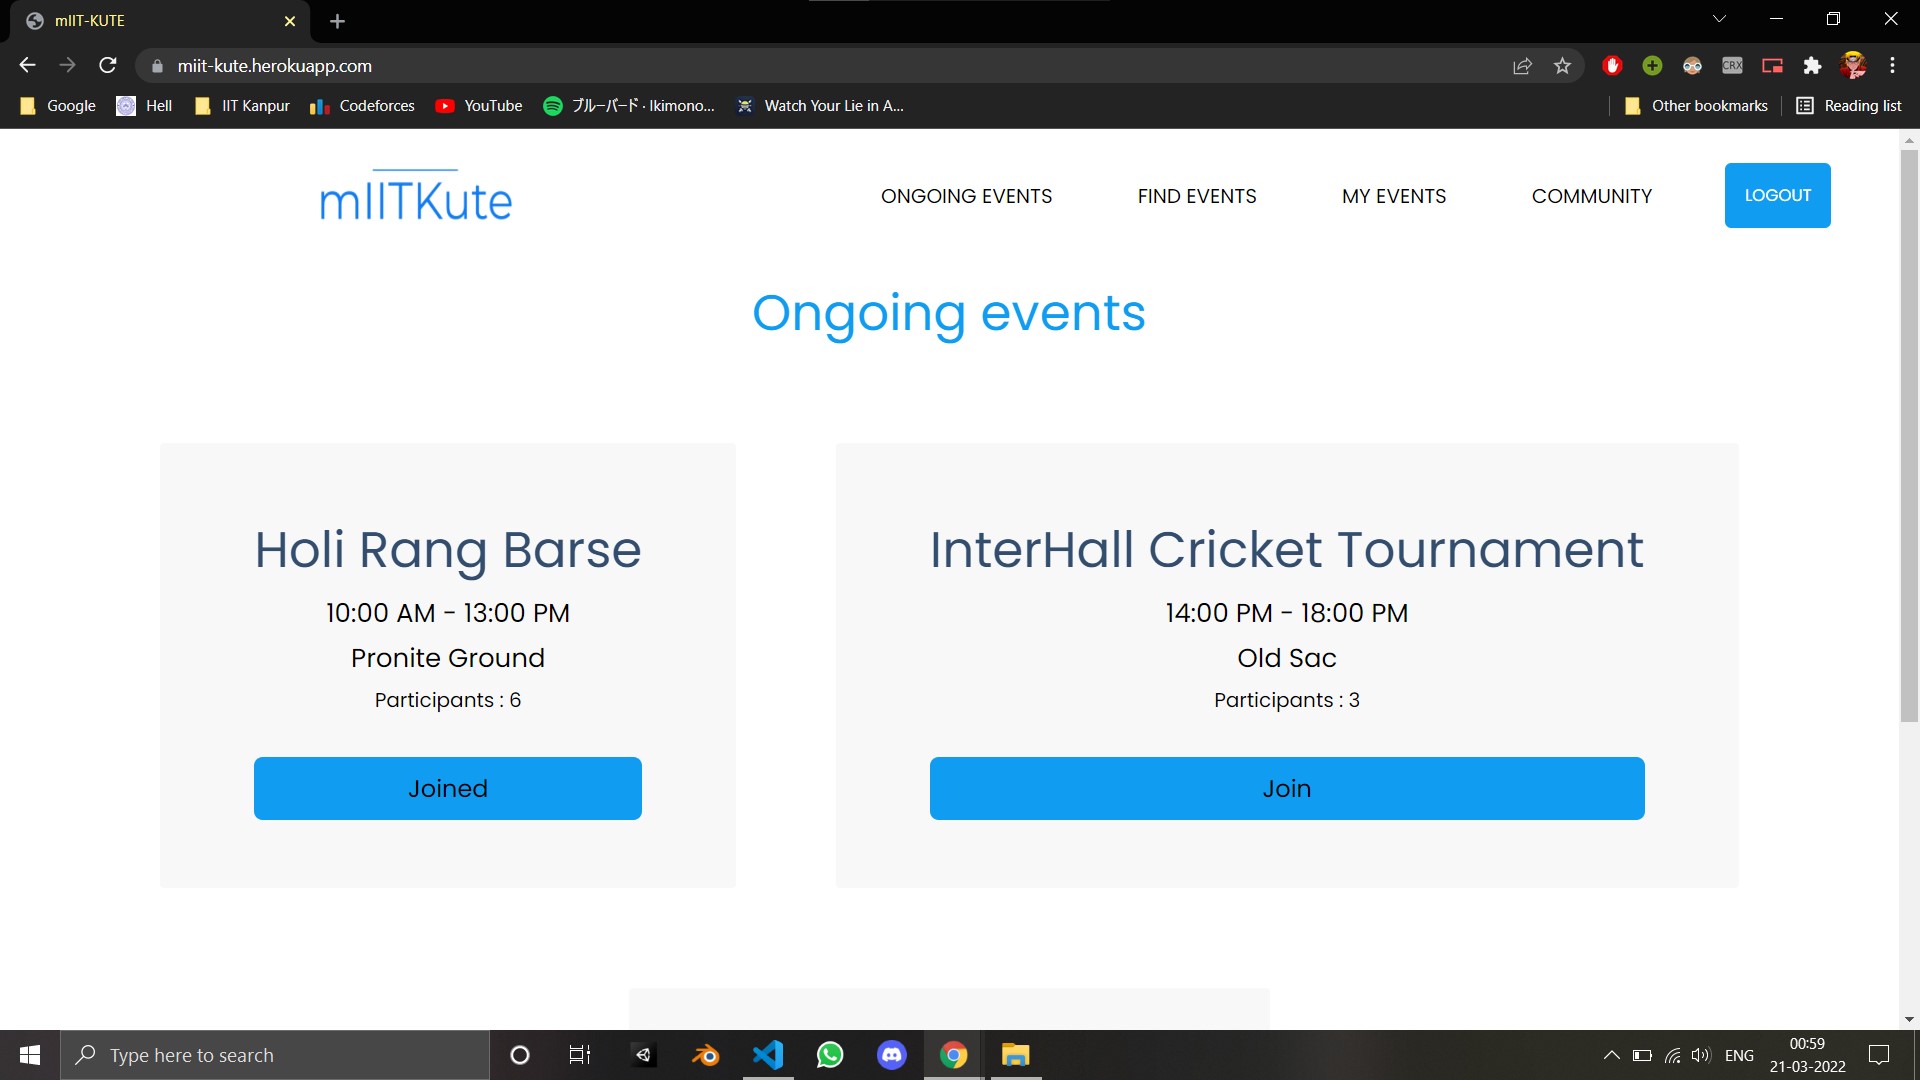Bookmark this page with the star

tap(1562, 66)
